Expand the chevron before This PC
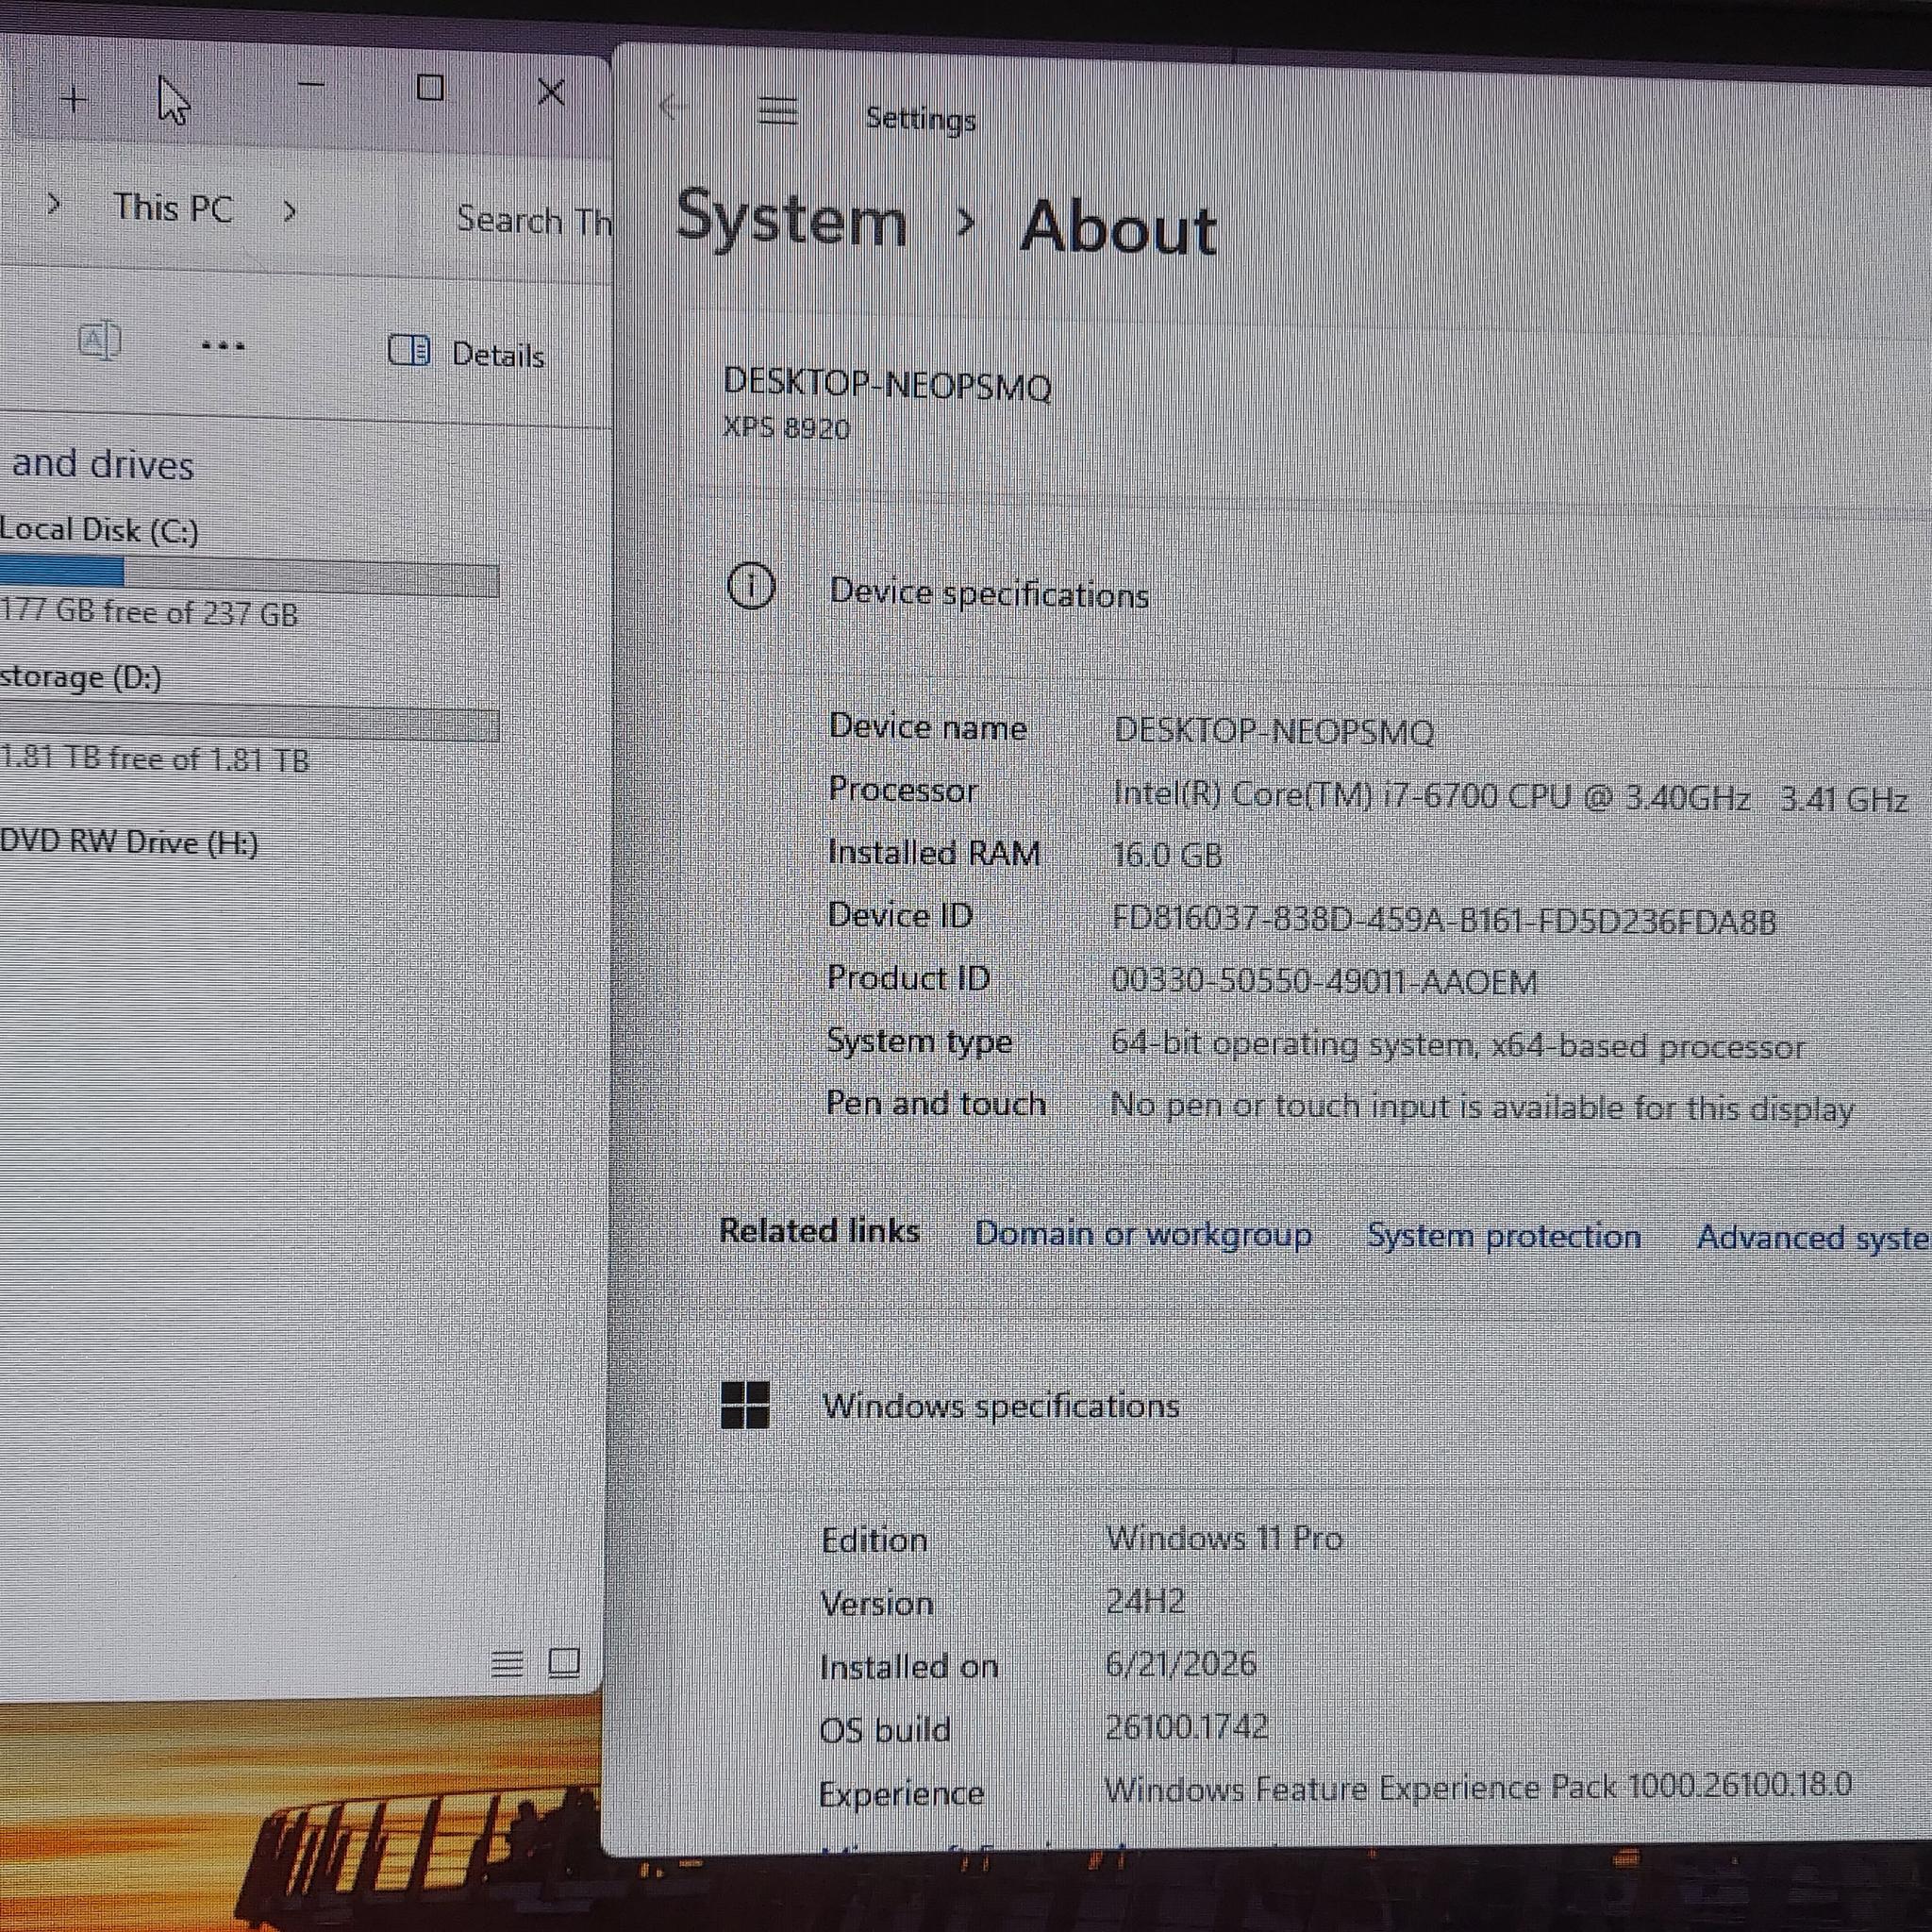The height and width of the screenshot is (1932, 1932). pyautogui.click(x=55, y=205)
